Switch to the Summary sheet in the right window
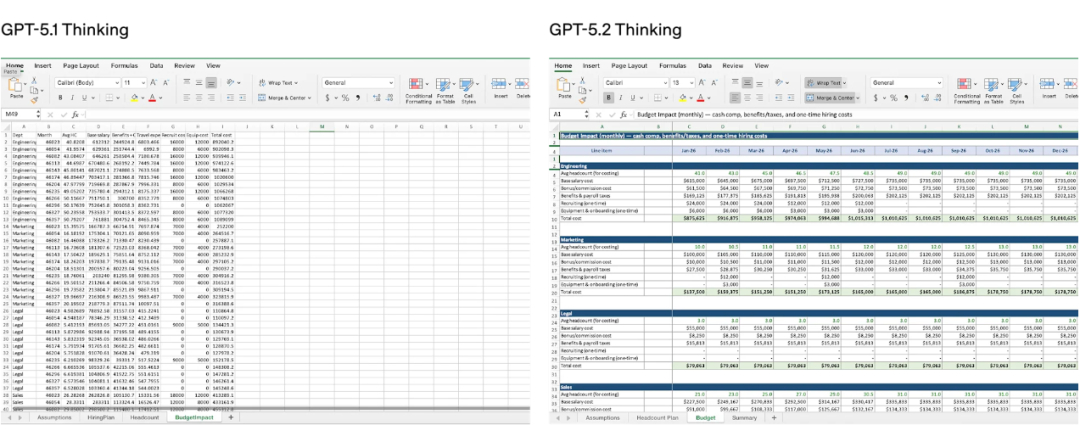The image size is (1080, 425). pyautogui.click(x=745, y=417)
